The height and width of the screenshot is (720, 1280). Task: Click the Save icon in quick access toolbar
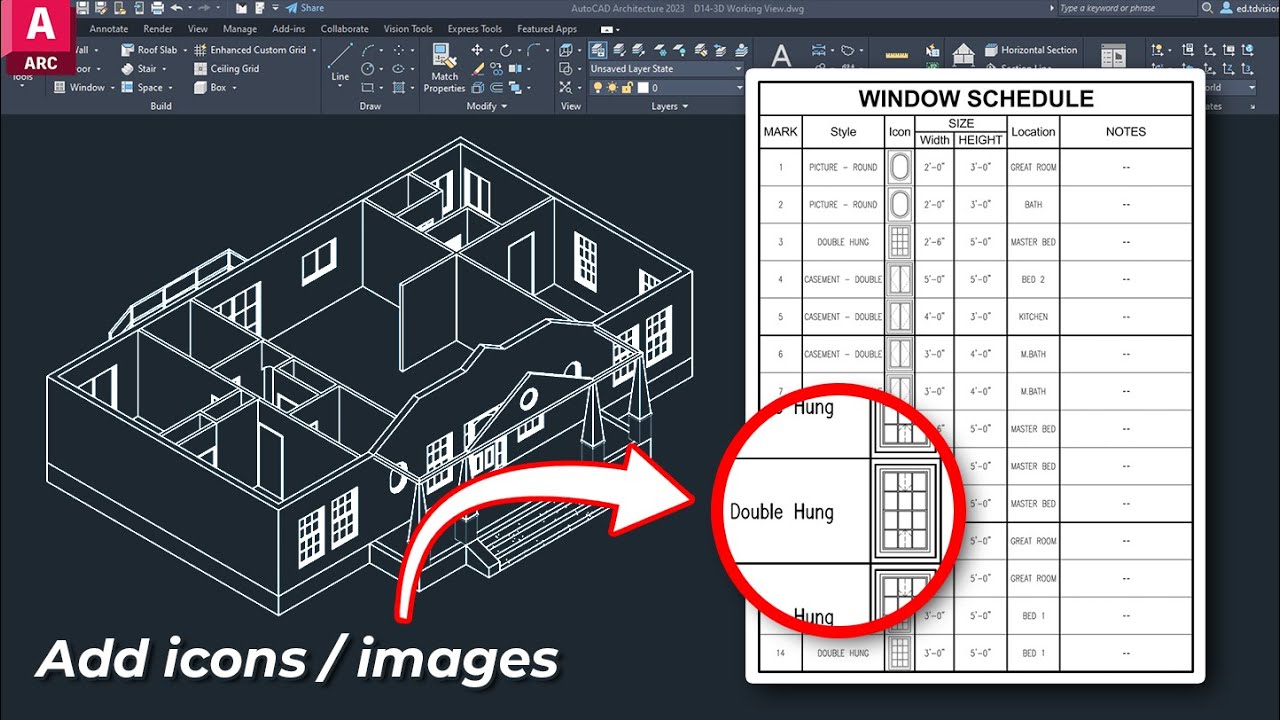(x=82, y=8)
